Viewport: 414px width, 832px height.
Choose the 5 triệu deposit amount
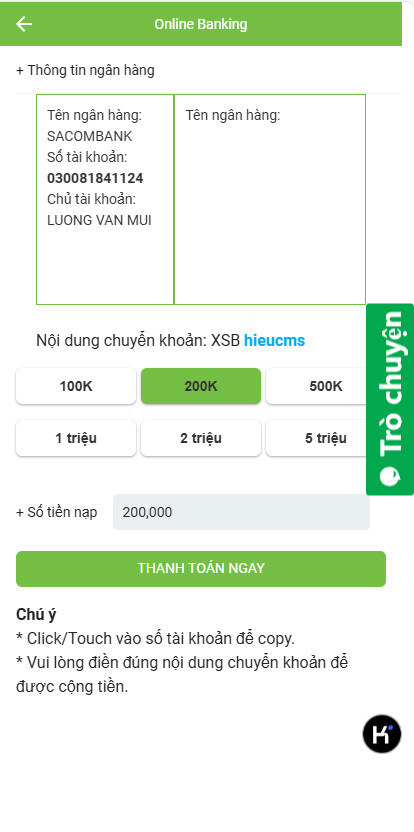pyautogui.click(x=316, y=438)
